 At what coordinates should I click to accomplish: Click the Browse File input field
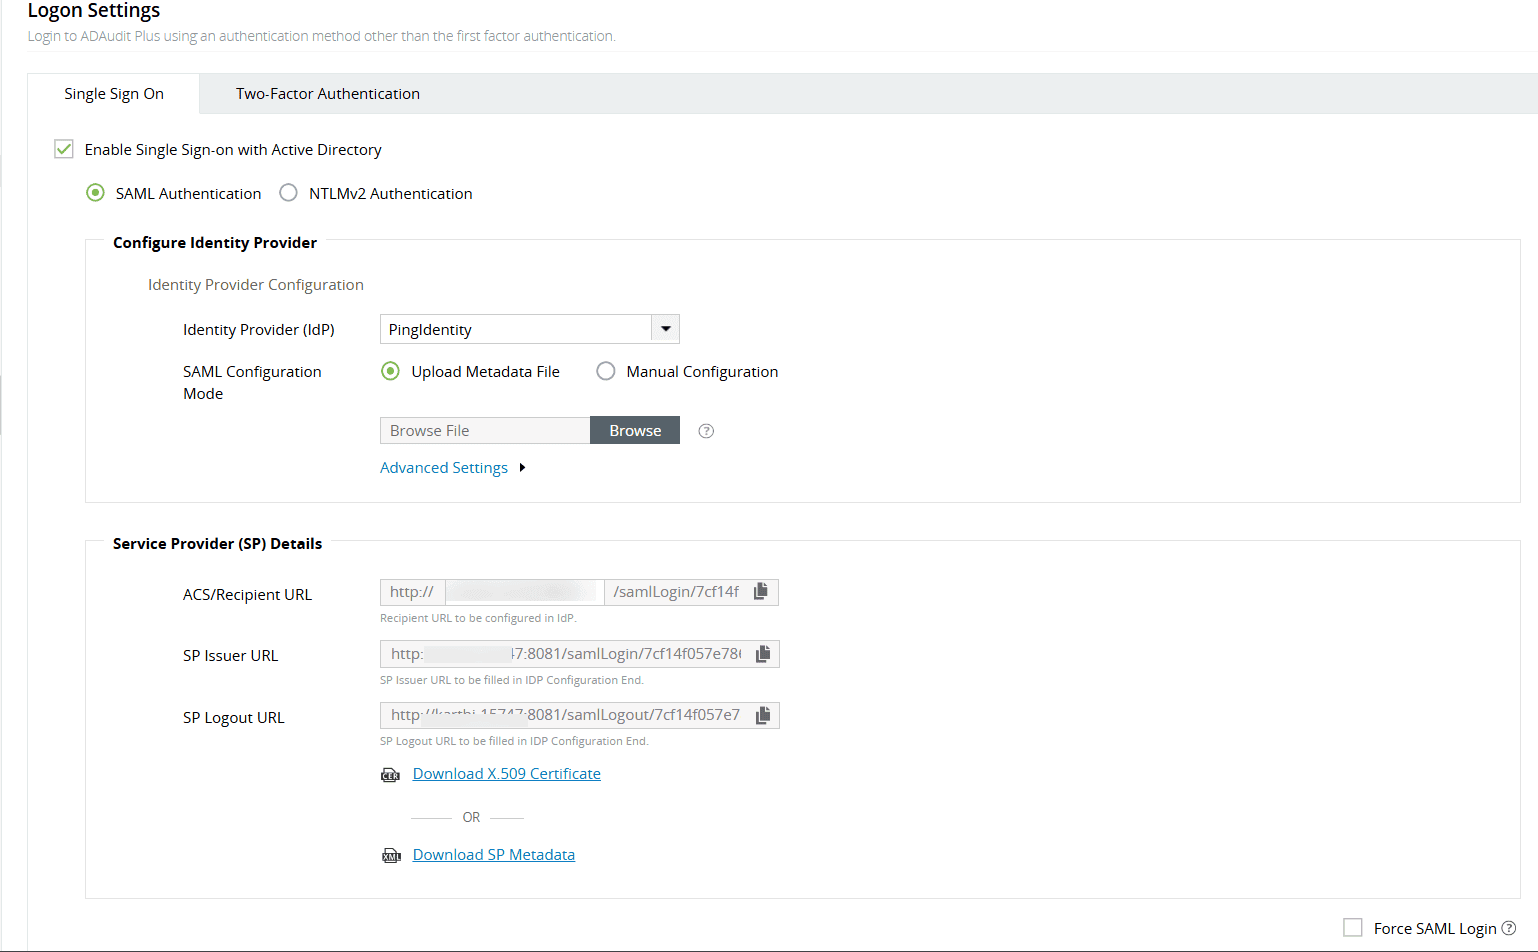pos(484,430)
